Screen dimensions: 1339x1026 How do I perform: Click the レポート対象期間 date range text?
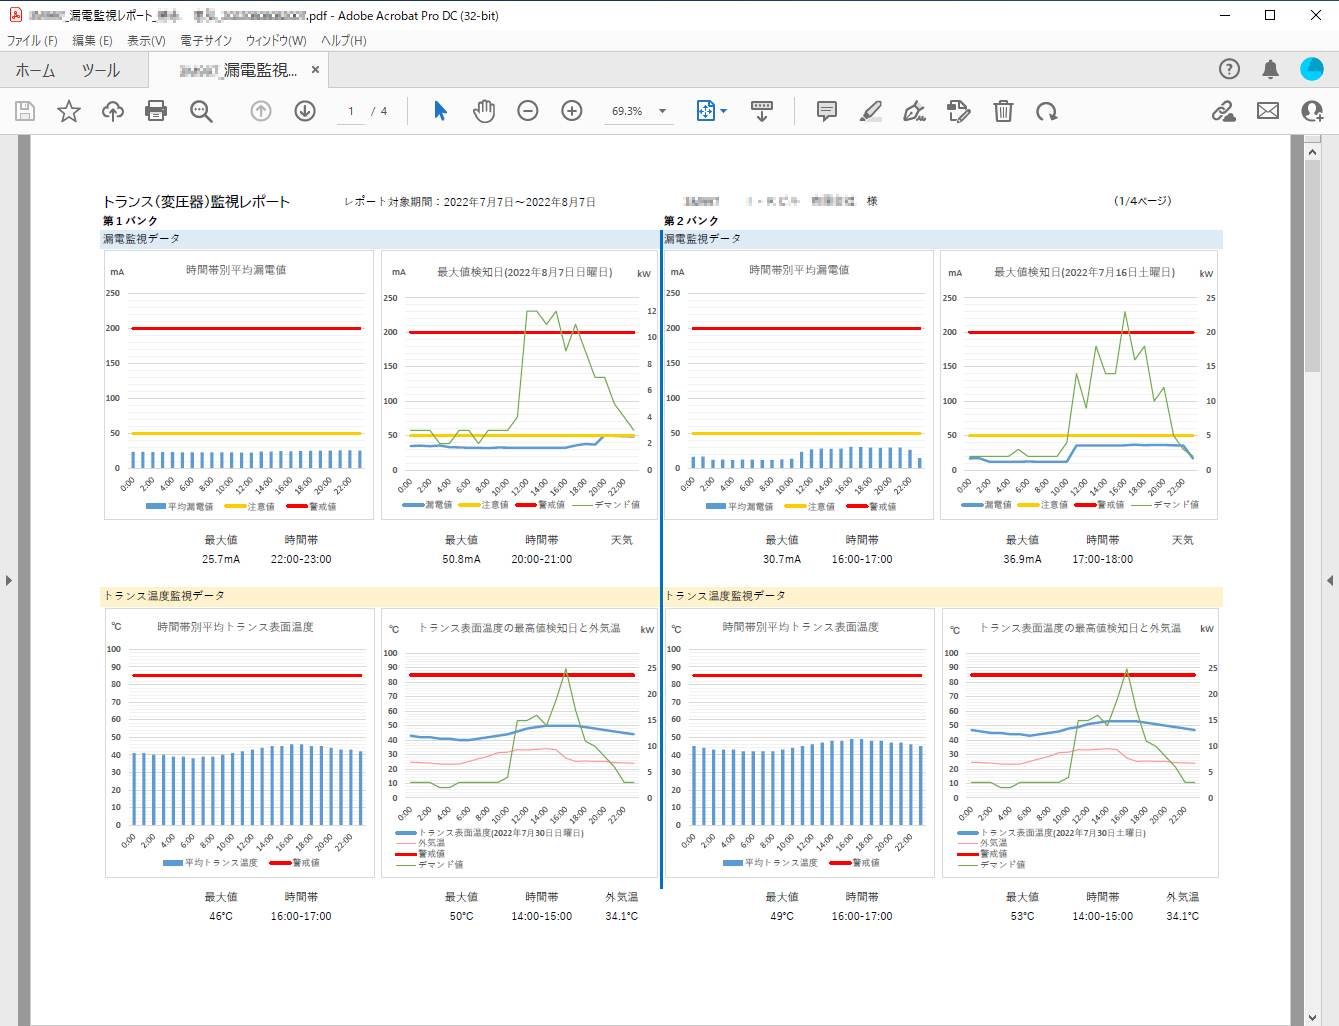(x=470, y=202)
